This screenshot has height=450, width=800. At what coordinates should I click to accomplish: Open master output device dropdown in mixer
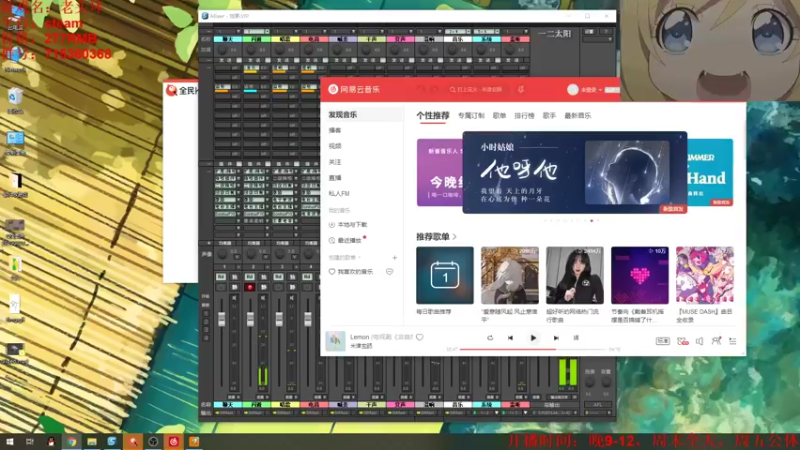(x=555, y=413)
